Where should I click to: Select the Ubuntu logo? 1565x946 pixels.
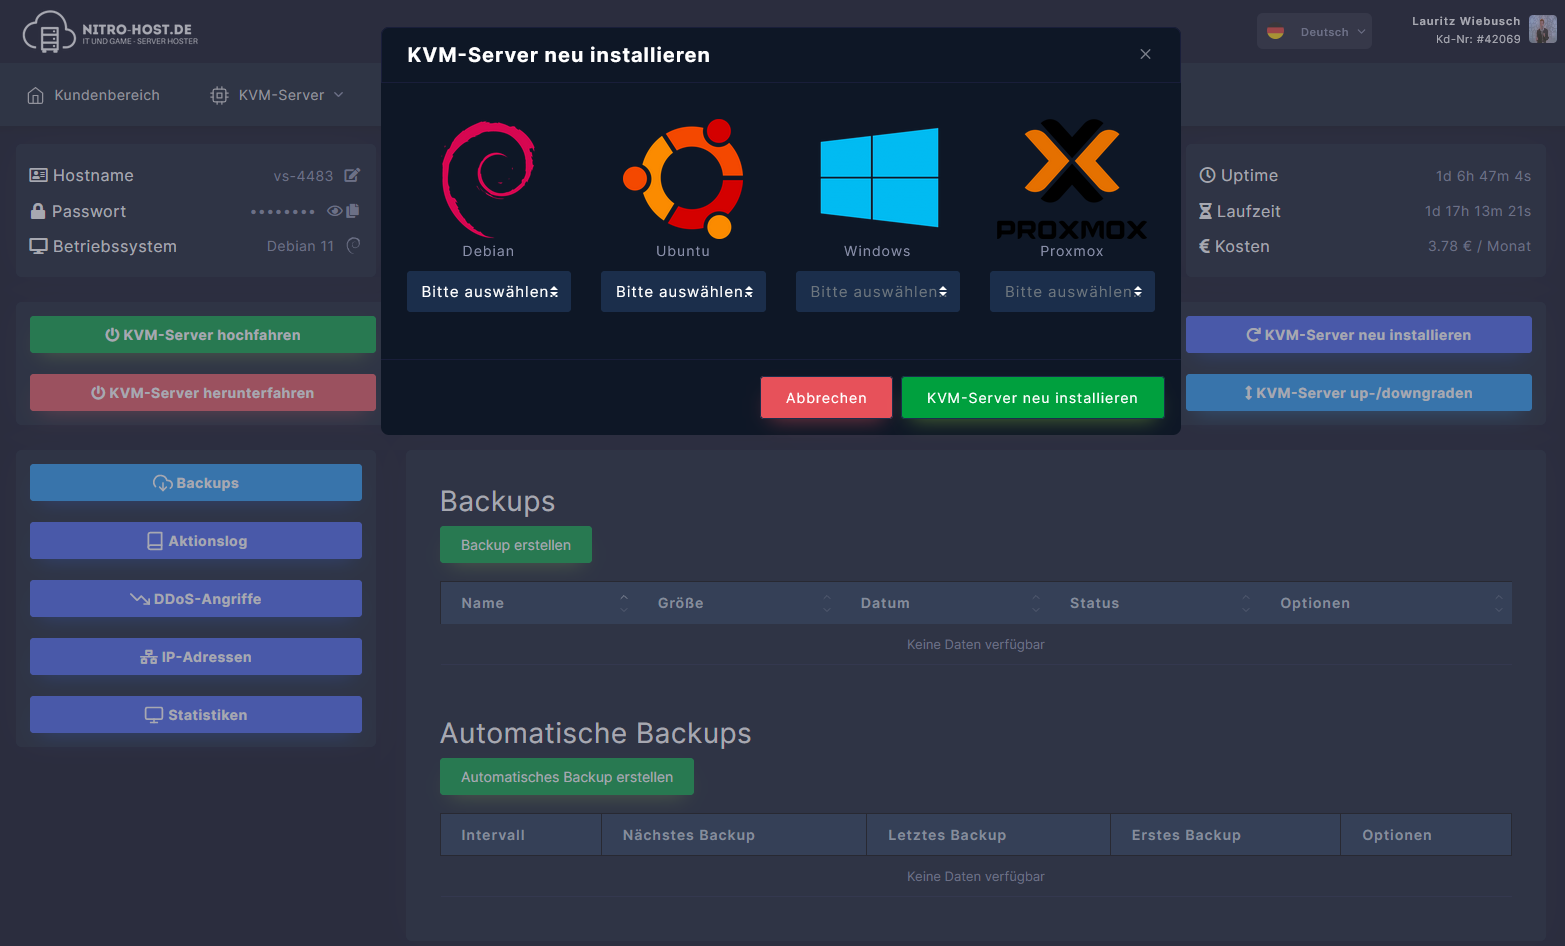683,178
